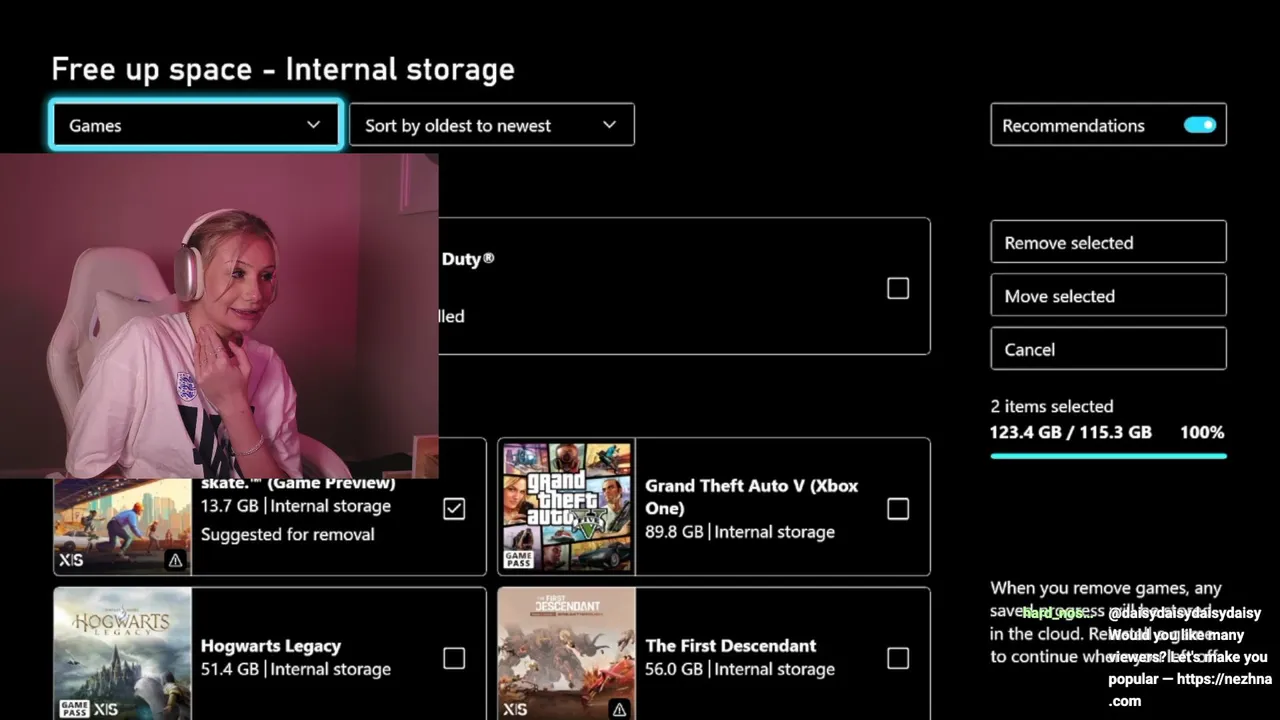The image size is (1280, 720).
Task: Click the '51.4 GB | Internal storage' text
Action: click(x=295, y=668)
